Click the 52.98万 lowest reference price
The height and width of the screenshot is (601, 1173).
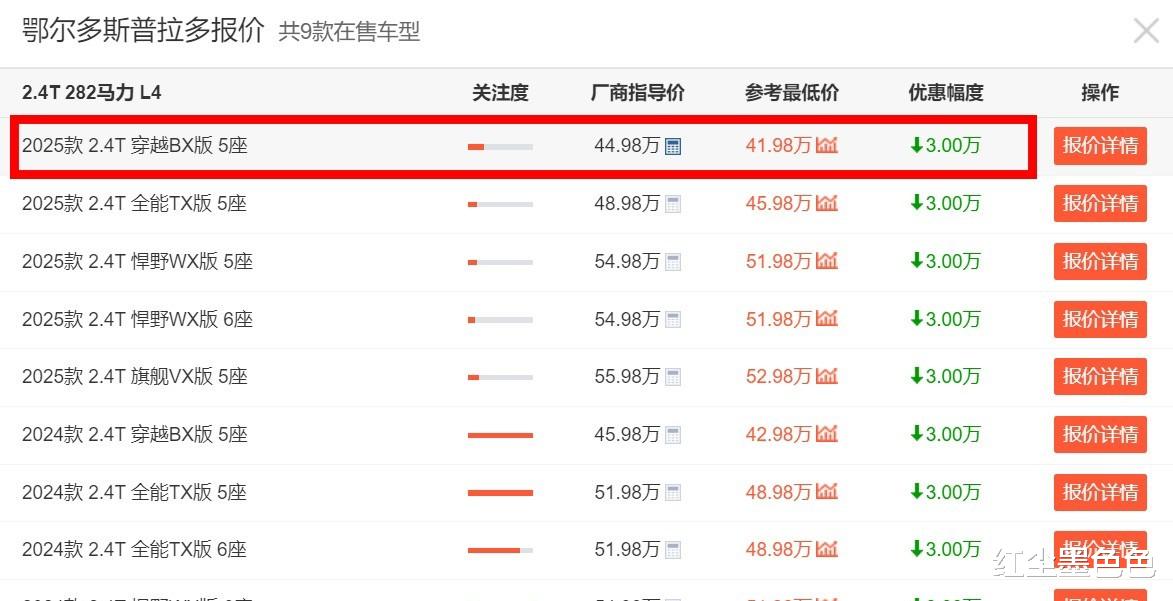(778, 376)
